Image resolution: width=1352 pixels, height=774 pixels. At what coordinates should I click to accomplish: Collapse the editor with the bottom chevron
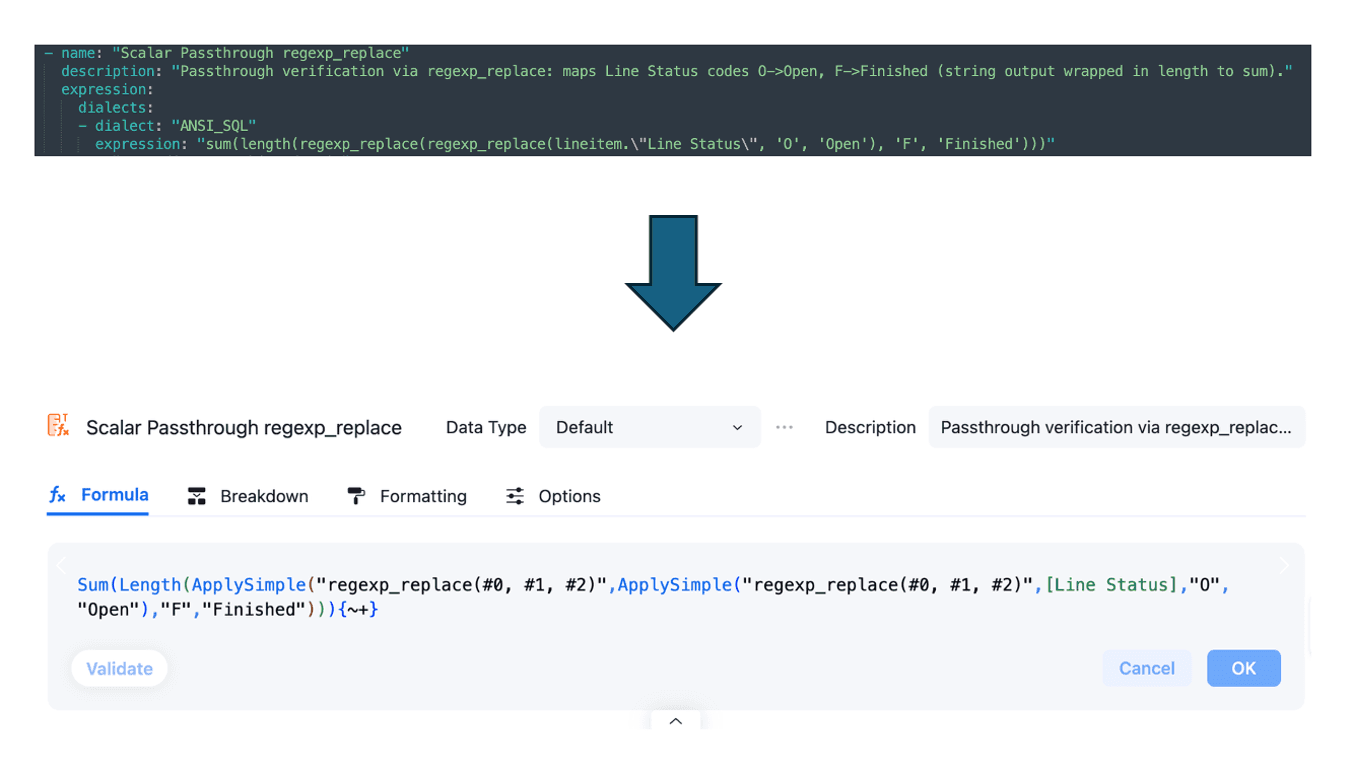676,721
